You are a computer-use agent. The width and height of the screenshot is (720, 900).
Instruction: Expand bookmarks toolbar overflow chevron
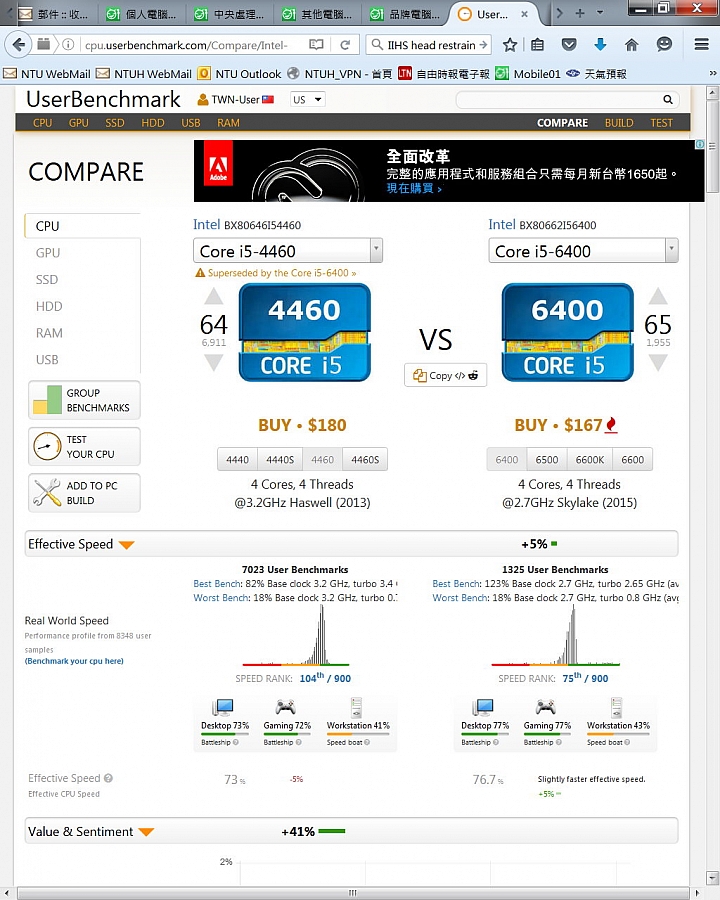713,73
